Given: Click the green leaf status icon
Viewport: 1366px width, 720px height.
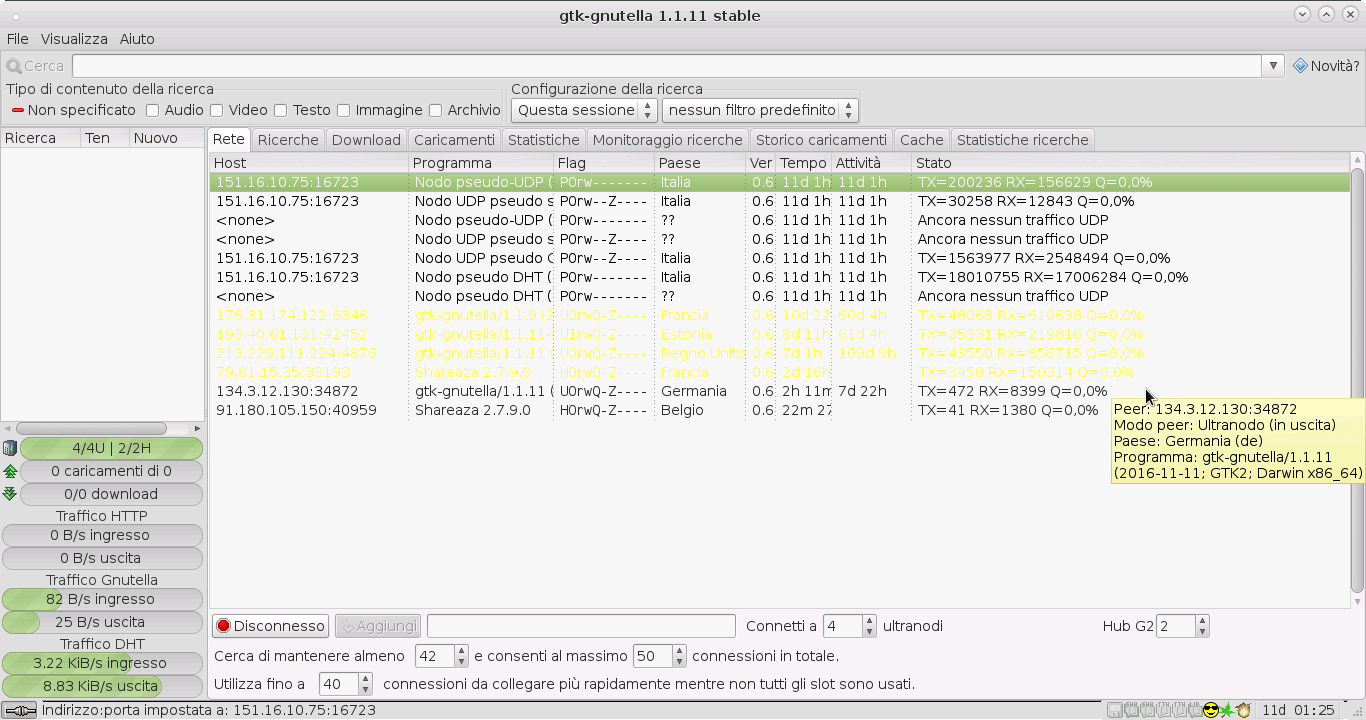Looking at the screenshot, I should [x=1226, y=710].
